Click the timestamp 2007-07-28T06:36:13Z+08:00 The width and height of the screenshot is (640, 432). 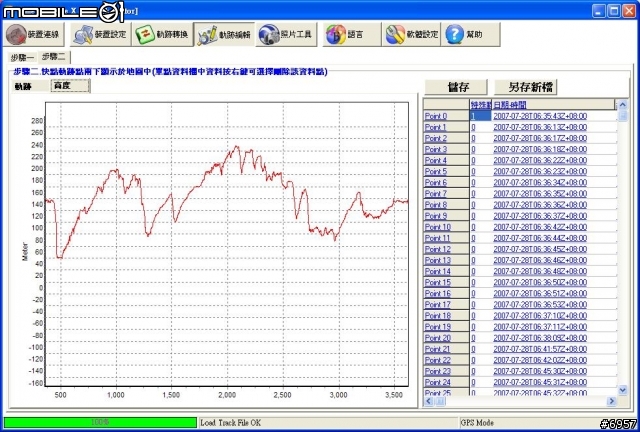tap(540, 127)
